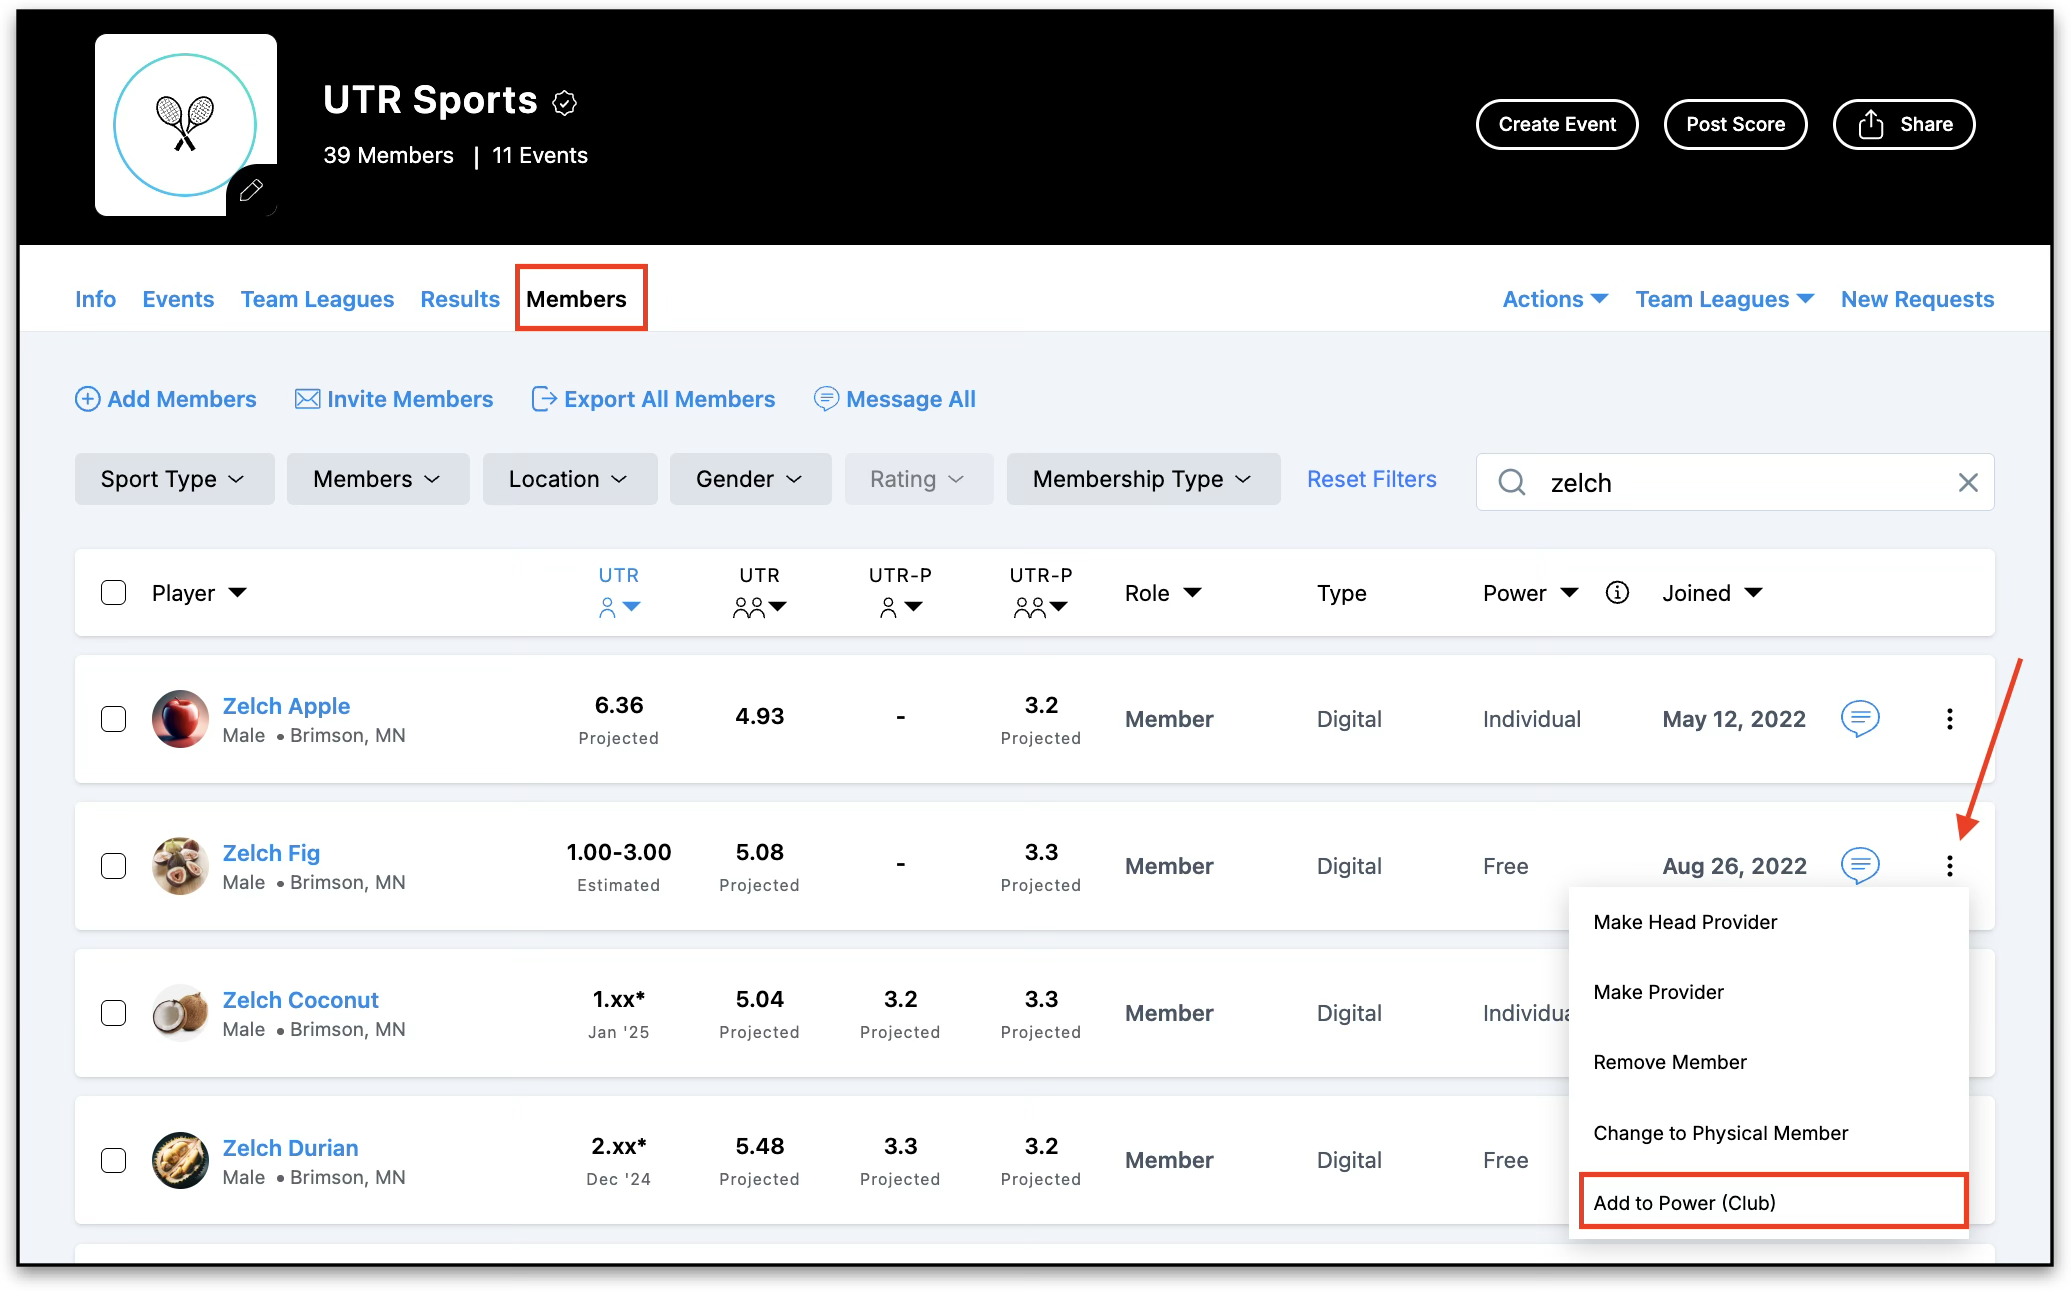Choose Make Provider from the menu
The image size is (2071, 1291).
coord(1768,992)
